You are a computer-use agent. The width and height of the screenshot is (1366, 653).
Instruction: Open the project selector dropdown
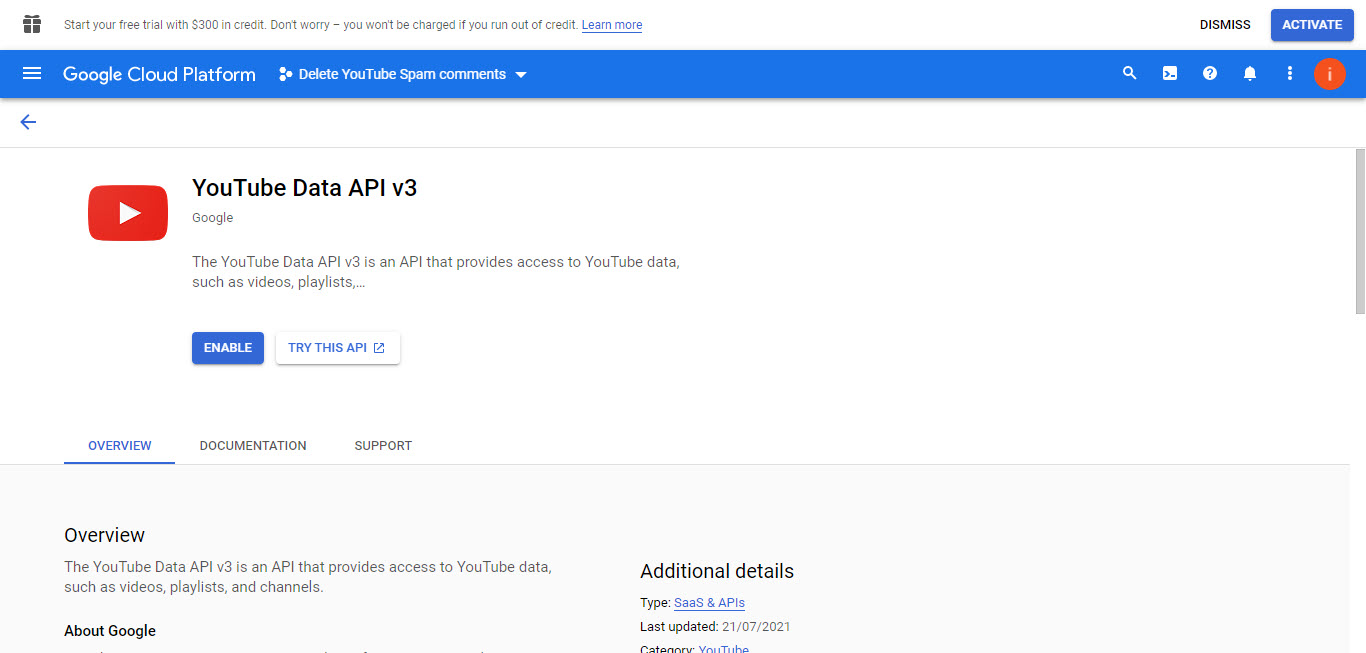point(403,74)
